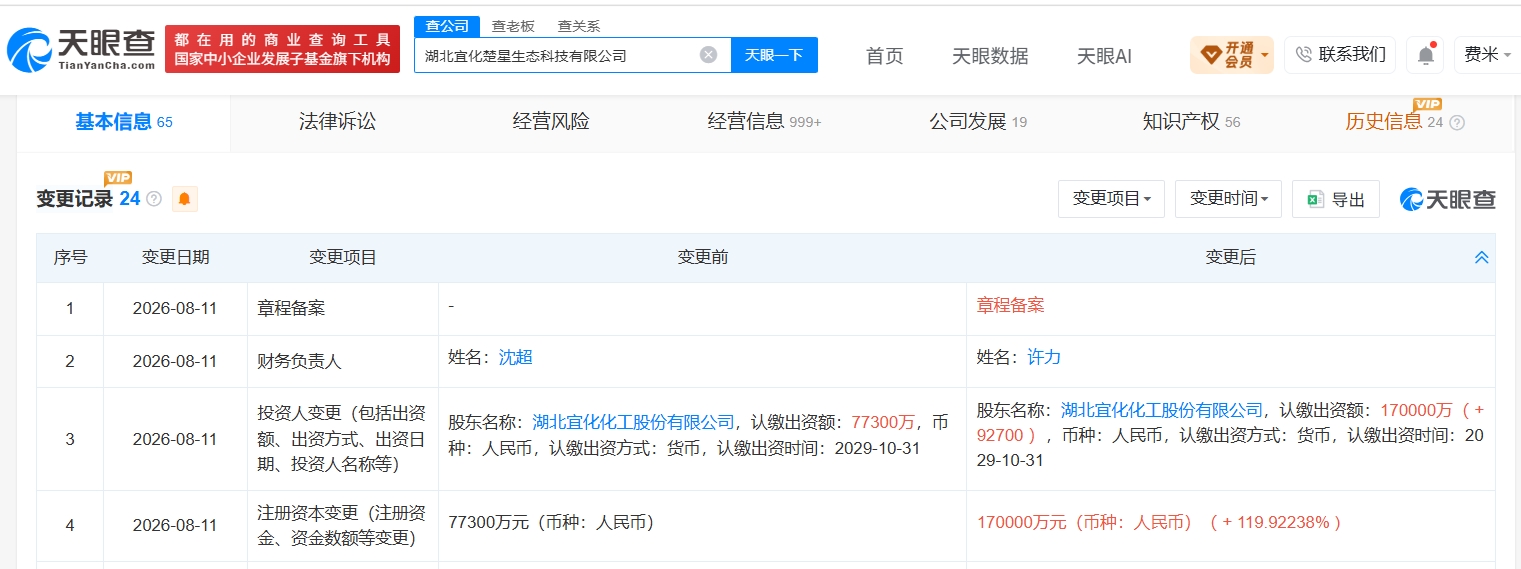Screen dimensions: 1521x569
Task: Expand the 开通会员 dropdown arrow
Action: click(1266, 55)
